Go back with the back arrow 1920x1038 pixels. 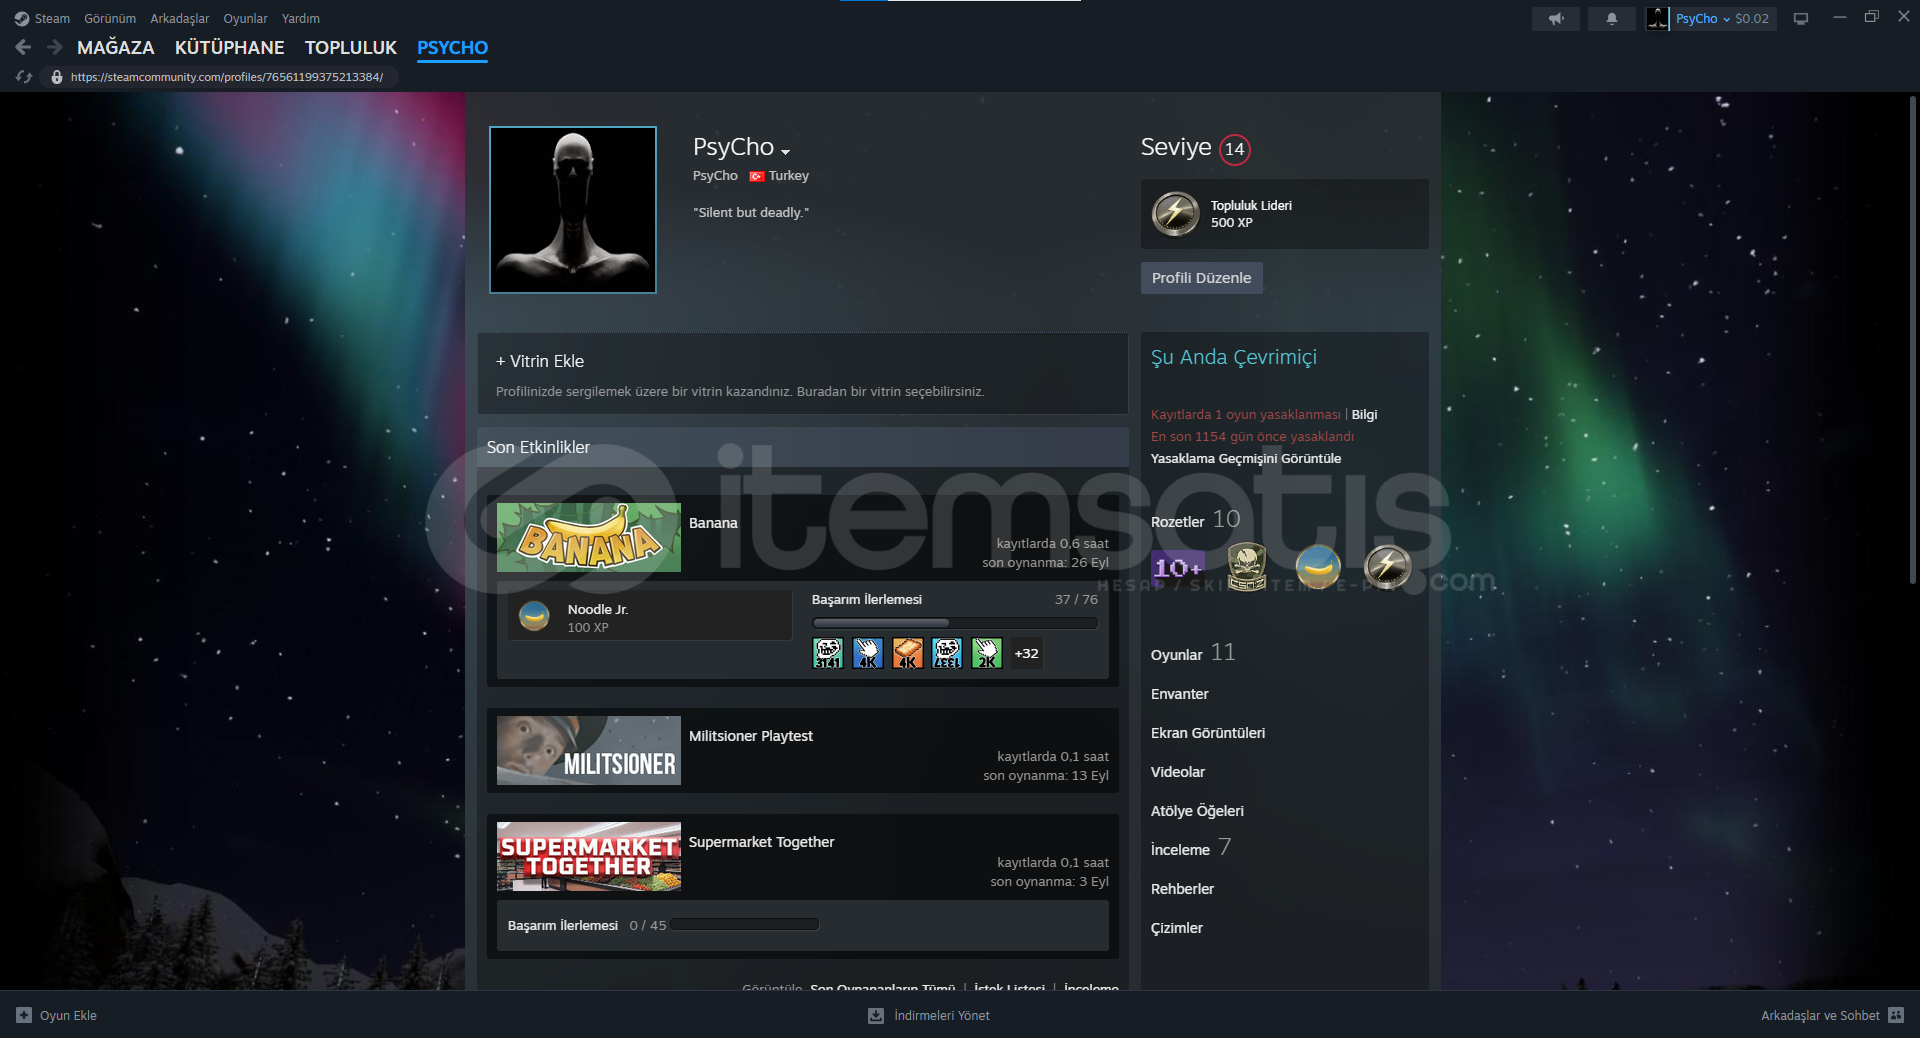(24, 47)
